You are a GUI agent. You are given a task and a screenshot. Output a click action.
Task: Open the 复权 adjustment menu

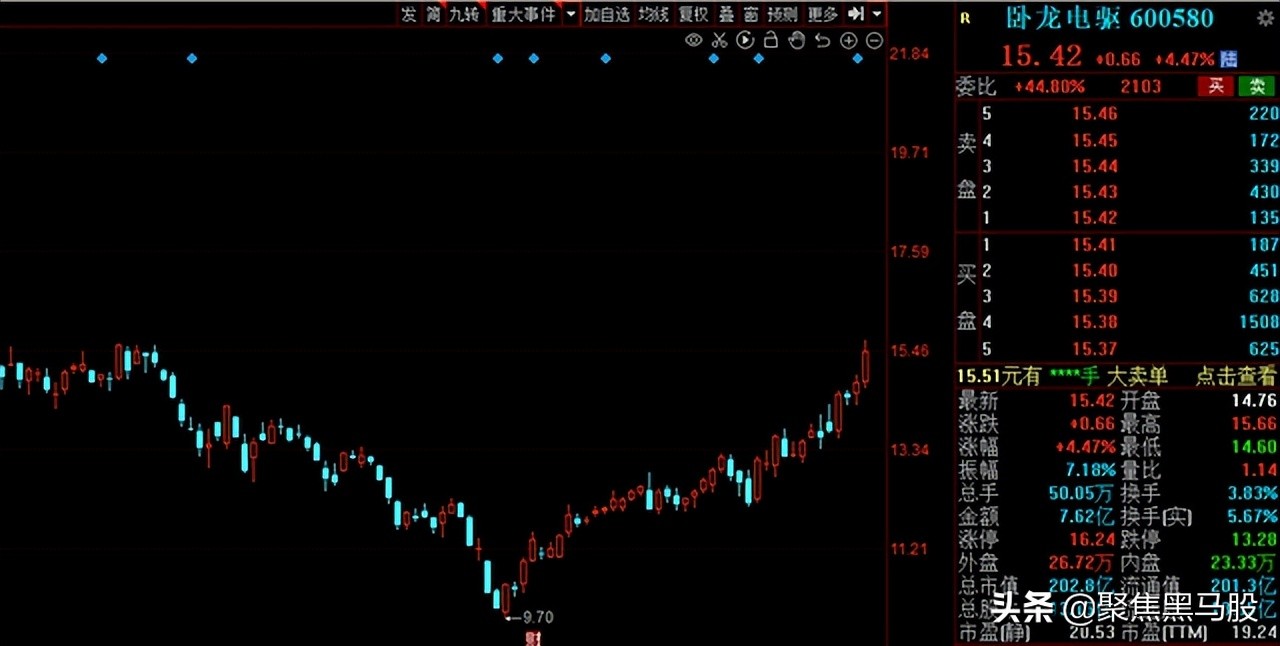pos(693,14)
